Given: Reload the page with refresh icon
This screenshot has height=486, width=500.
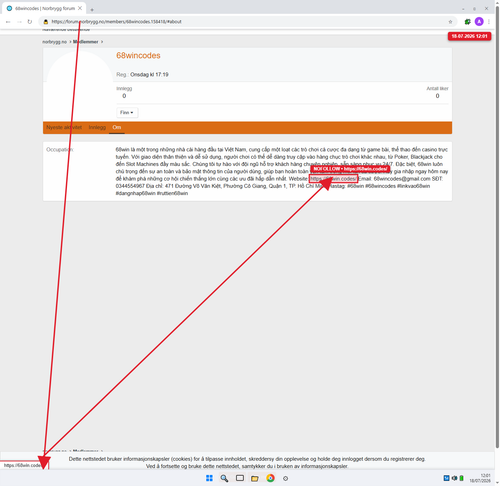Looking at the screenshot, I should [30, 22].
